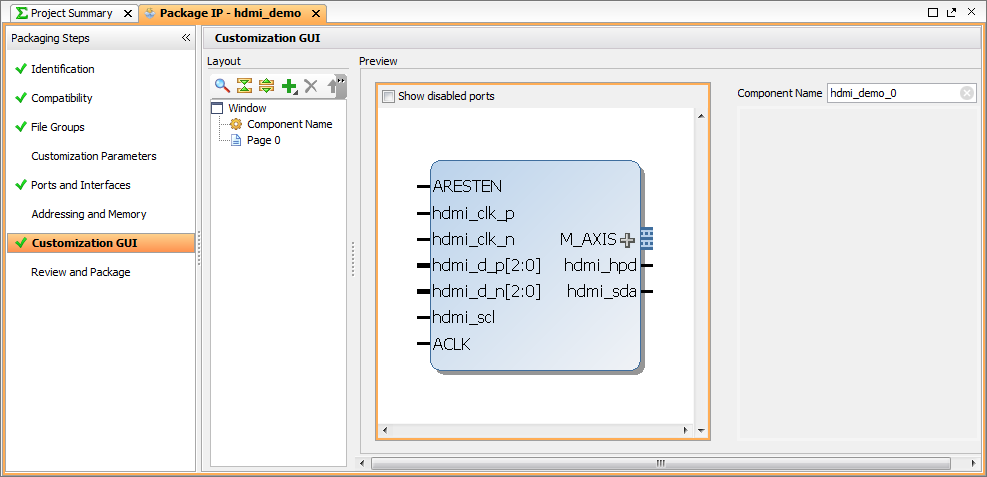Open the Ports and Interfaces step

(x=81, y=185)
